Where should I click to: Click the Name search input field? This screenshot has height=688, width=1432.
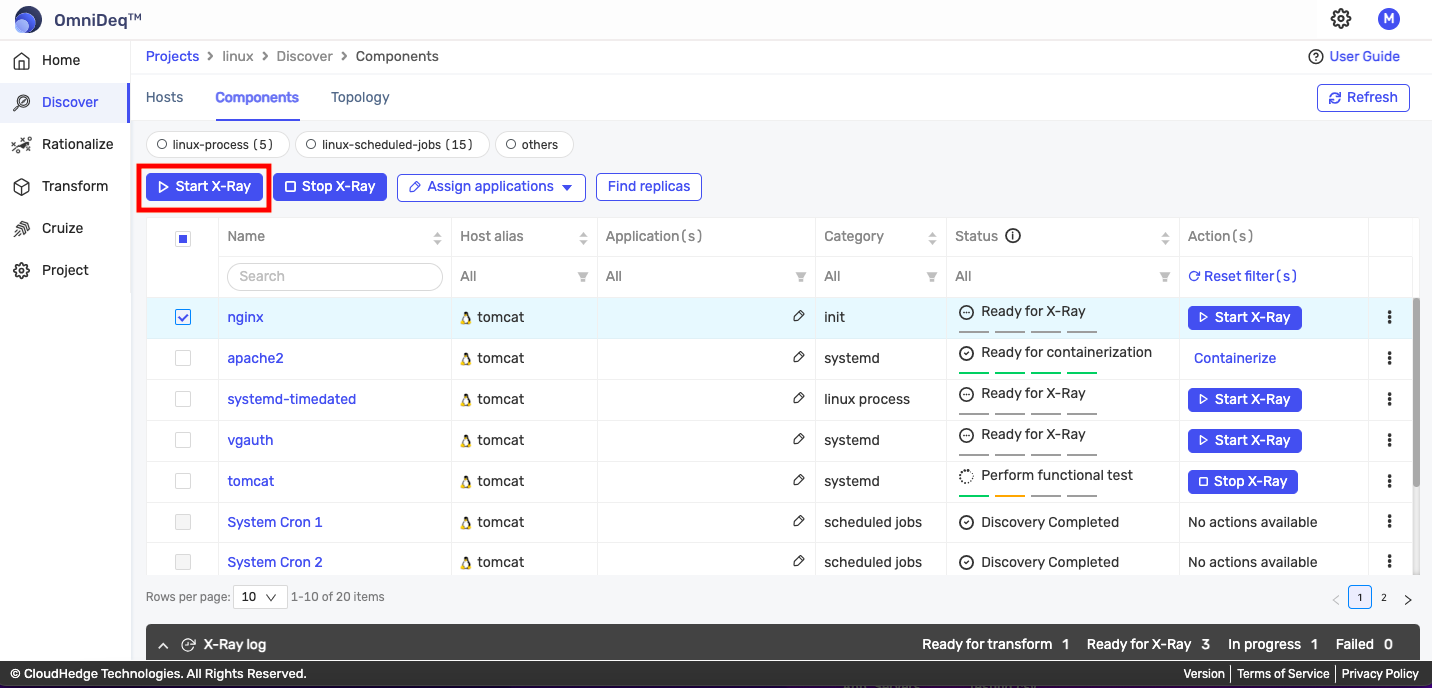pyautogui.click(x=335, y=277)
